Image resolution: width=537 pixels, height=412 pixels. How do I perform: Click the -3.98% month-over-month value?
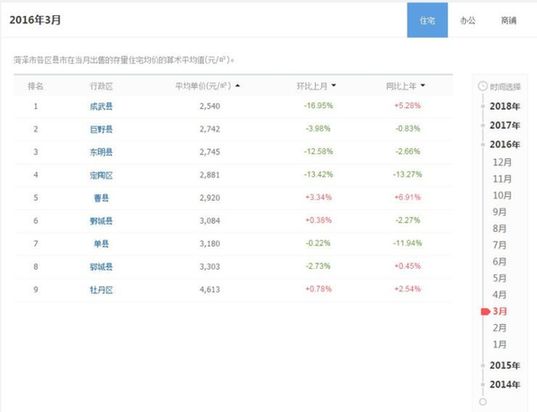tap(318, 128)
